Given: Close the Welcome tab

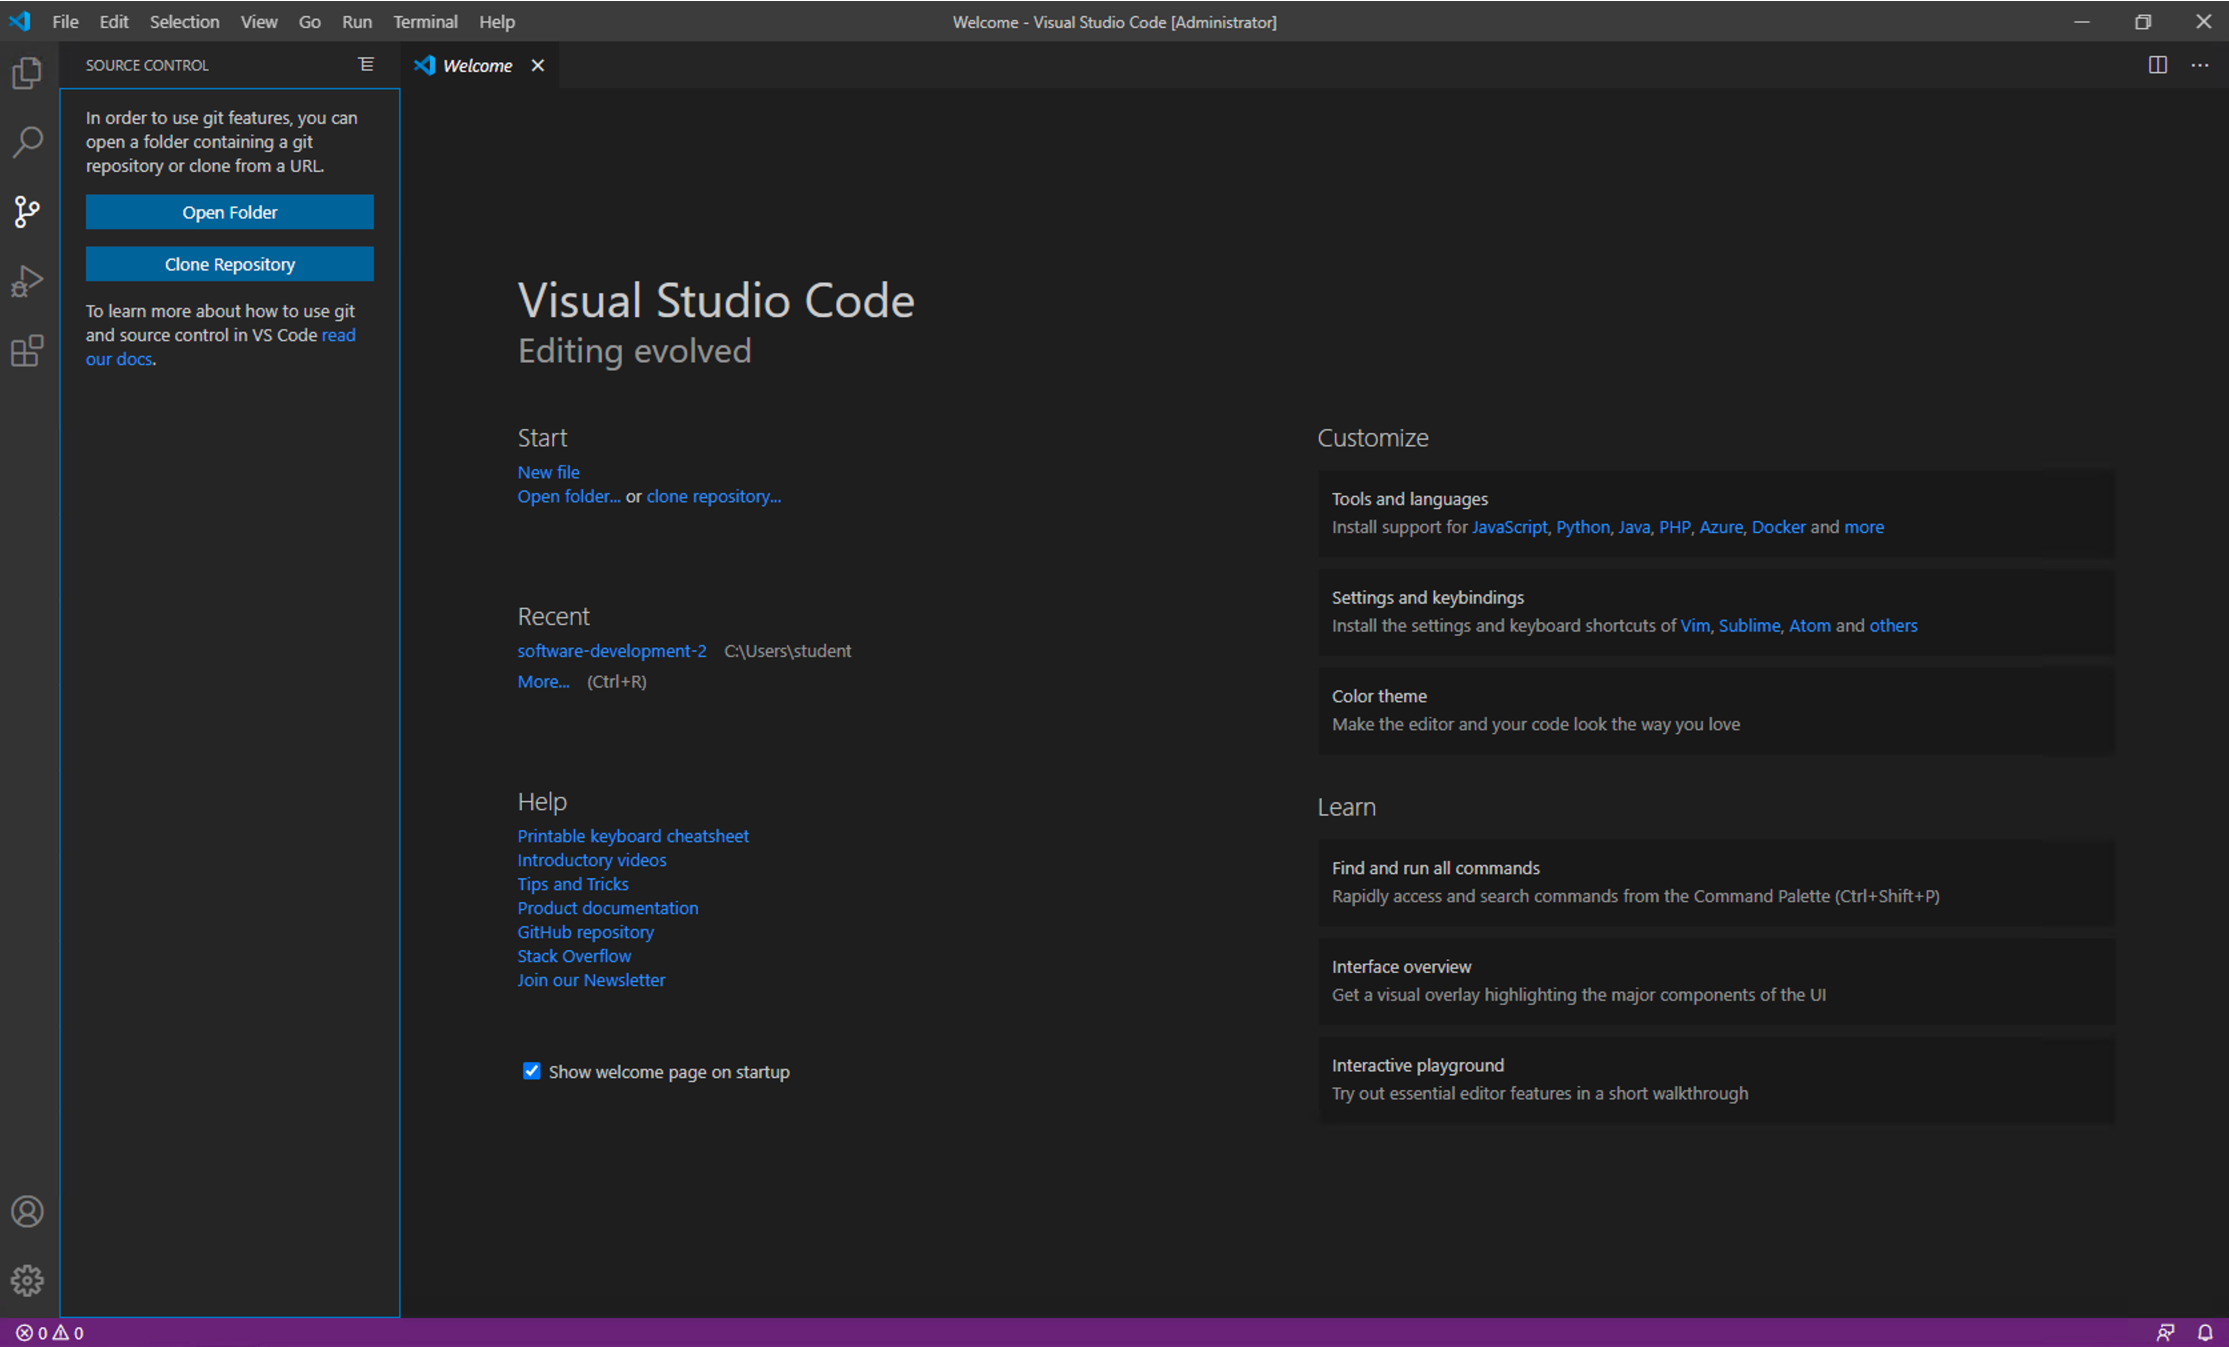Looking at the screenshot, I should [x=538, y=65].
